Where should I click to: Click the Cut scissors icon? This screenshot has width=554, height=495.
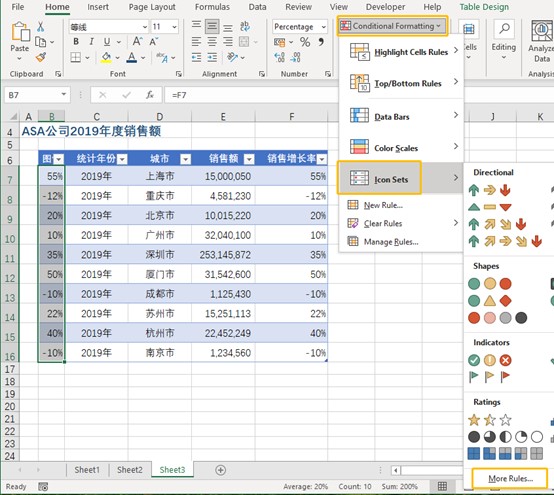(40, 27)
